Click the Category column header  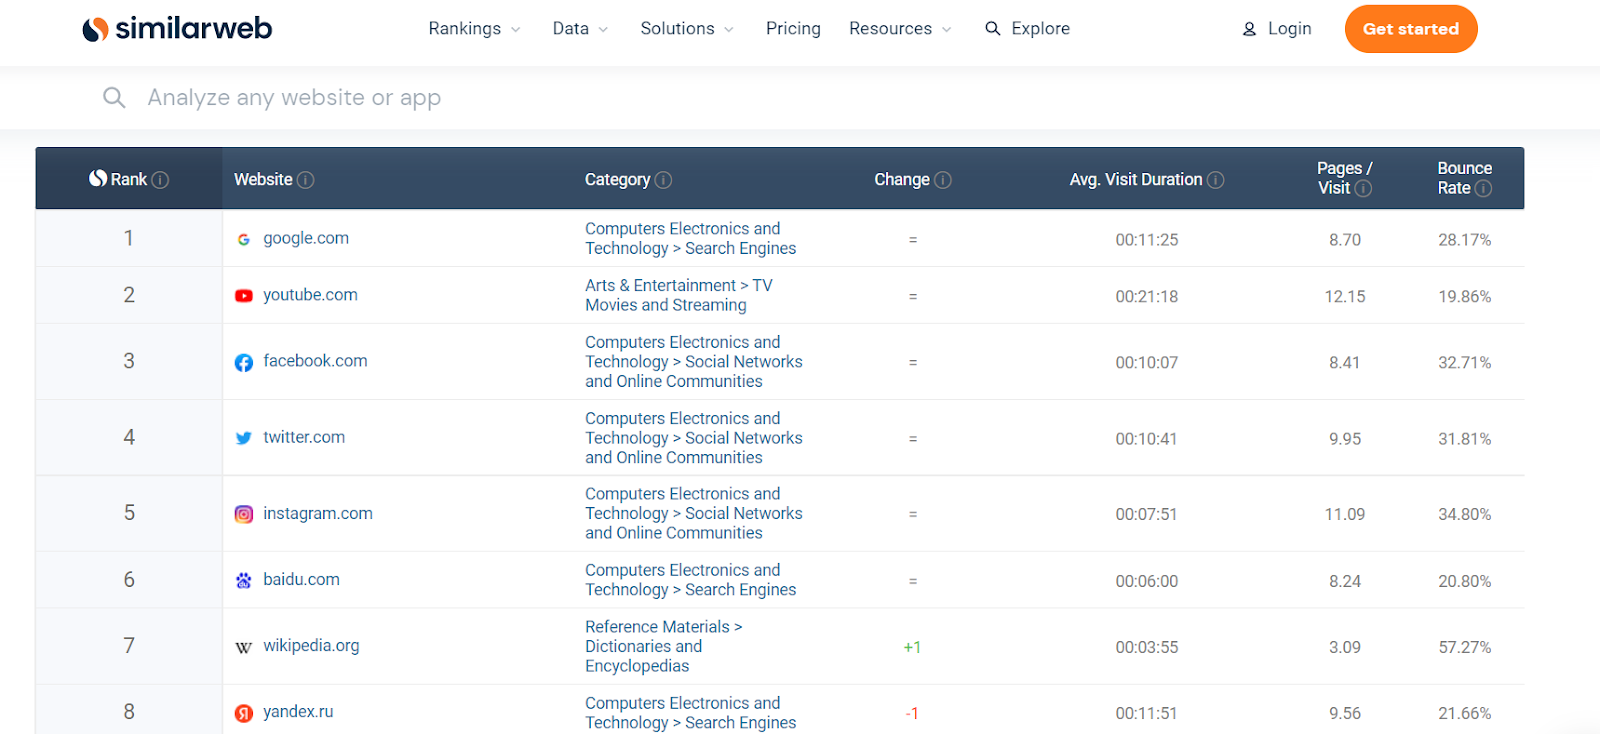pyautogui.click(x=628, y=180)
